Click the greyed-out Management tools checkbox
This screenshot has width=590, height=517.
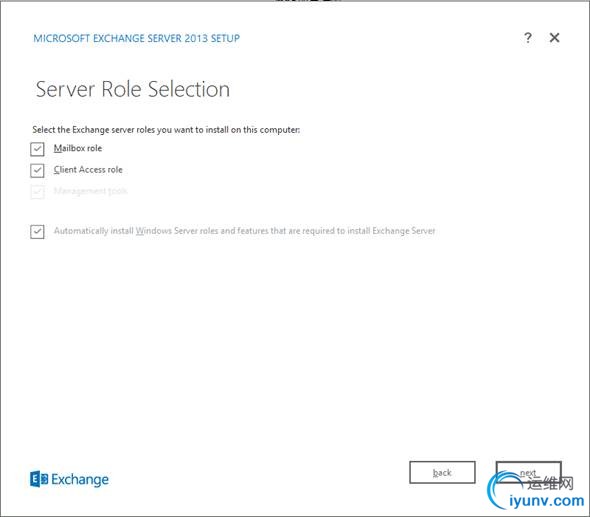click(x=37, y=192)
